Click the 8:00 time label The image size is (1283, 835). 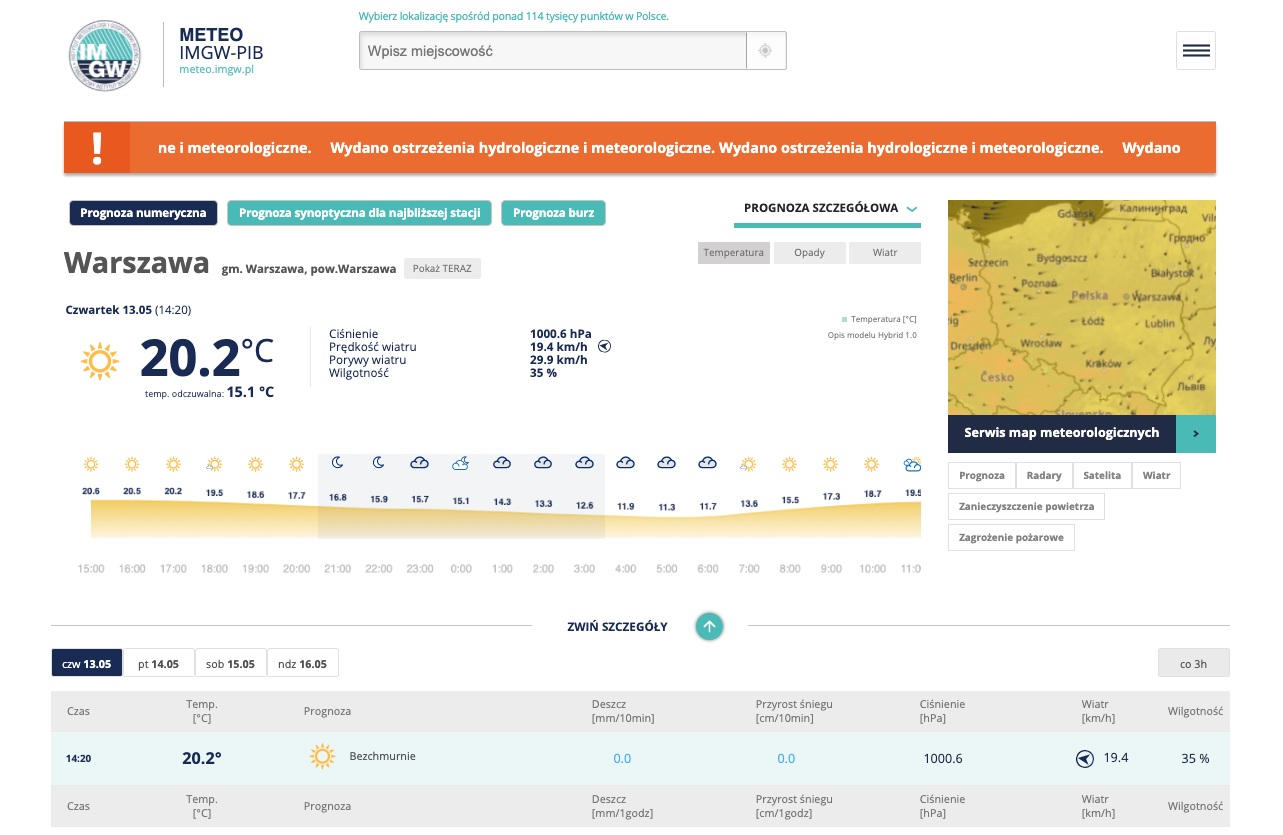click(x=790, y=569)
